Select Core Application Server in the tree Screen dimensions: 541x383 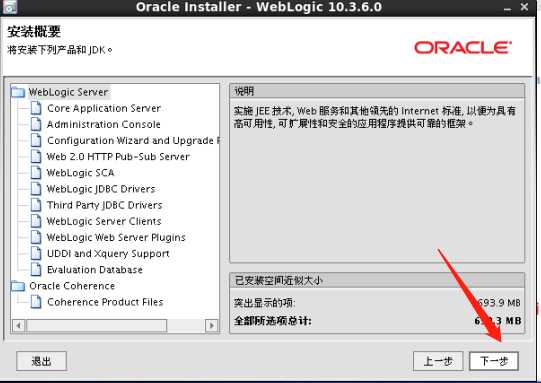[x=104, y=108]
